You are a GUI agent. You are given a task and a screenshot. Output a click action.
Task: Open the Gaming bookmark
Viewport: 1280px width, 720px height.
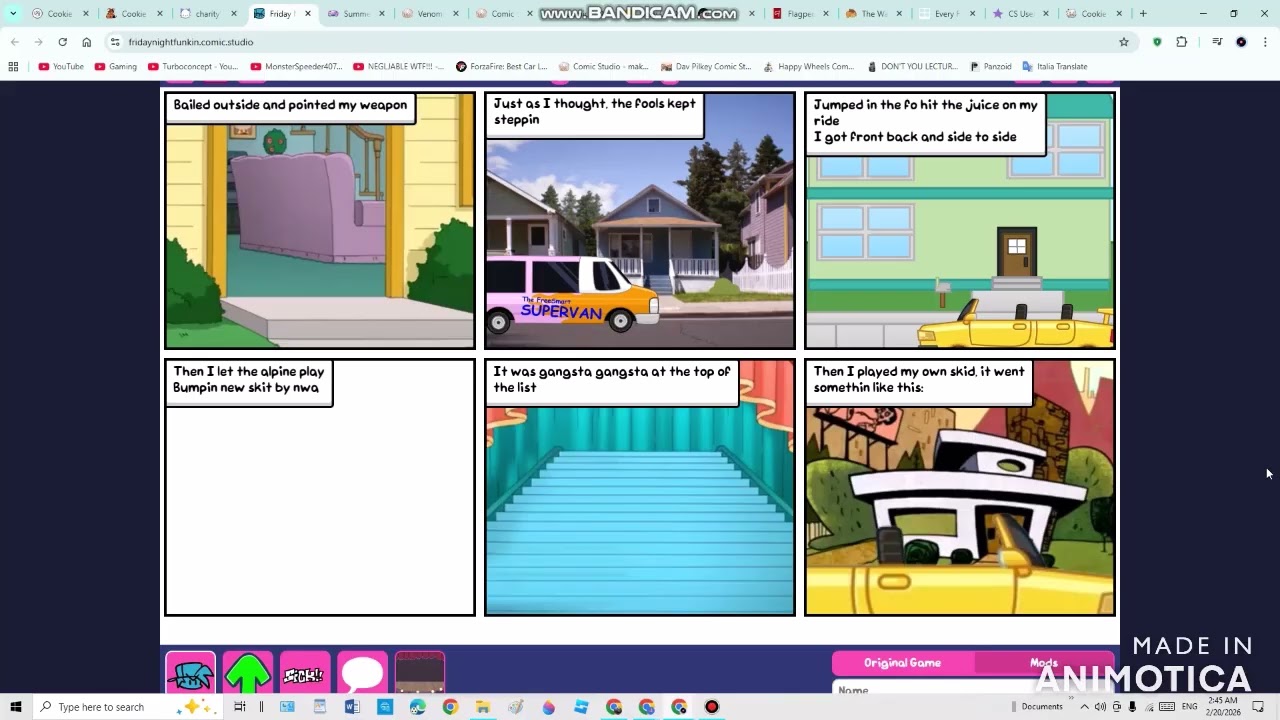(115, 67)
